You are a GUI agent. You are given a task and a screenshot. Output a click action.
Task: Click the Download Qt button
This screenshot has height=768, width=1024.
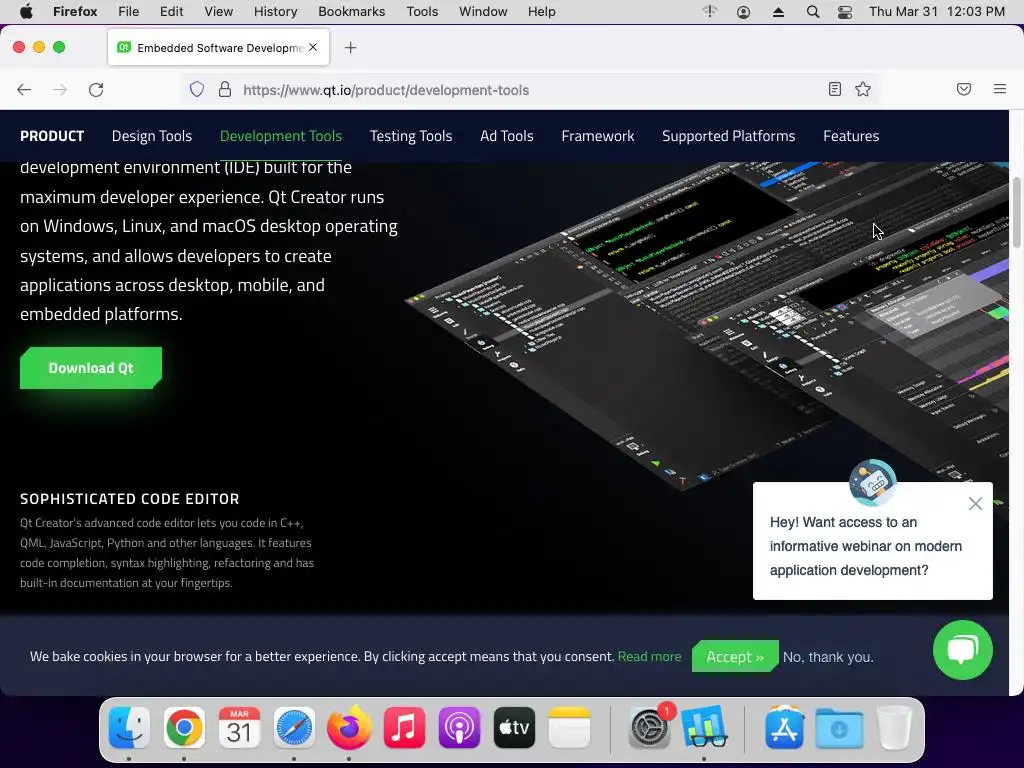[91, 368]
